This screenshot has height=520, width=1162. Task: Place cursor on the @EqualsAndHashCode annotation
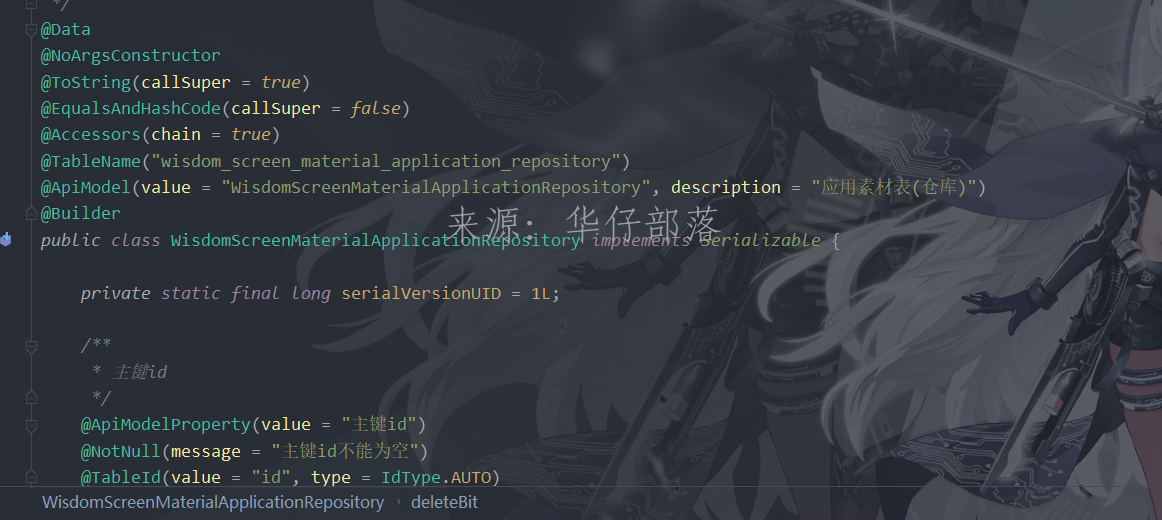pos(131,109)
